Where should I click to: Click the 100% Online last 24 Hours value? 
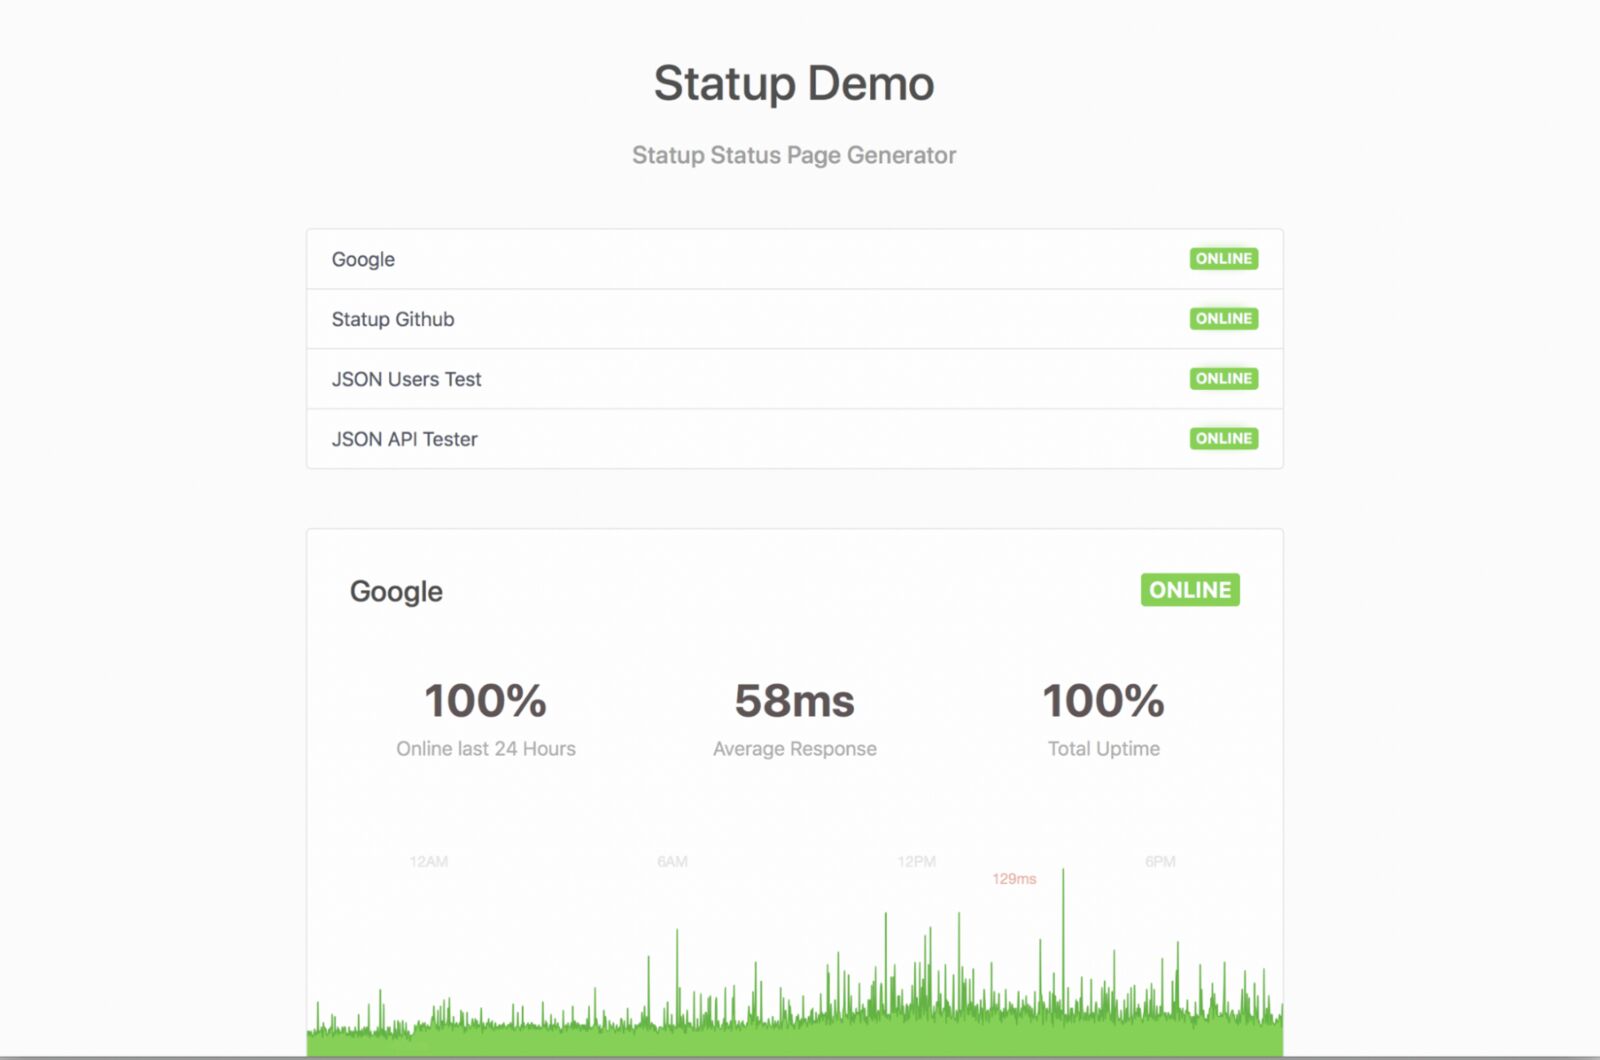[486, 700]
